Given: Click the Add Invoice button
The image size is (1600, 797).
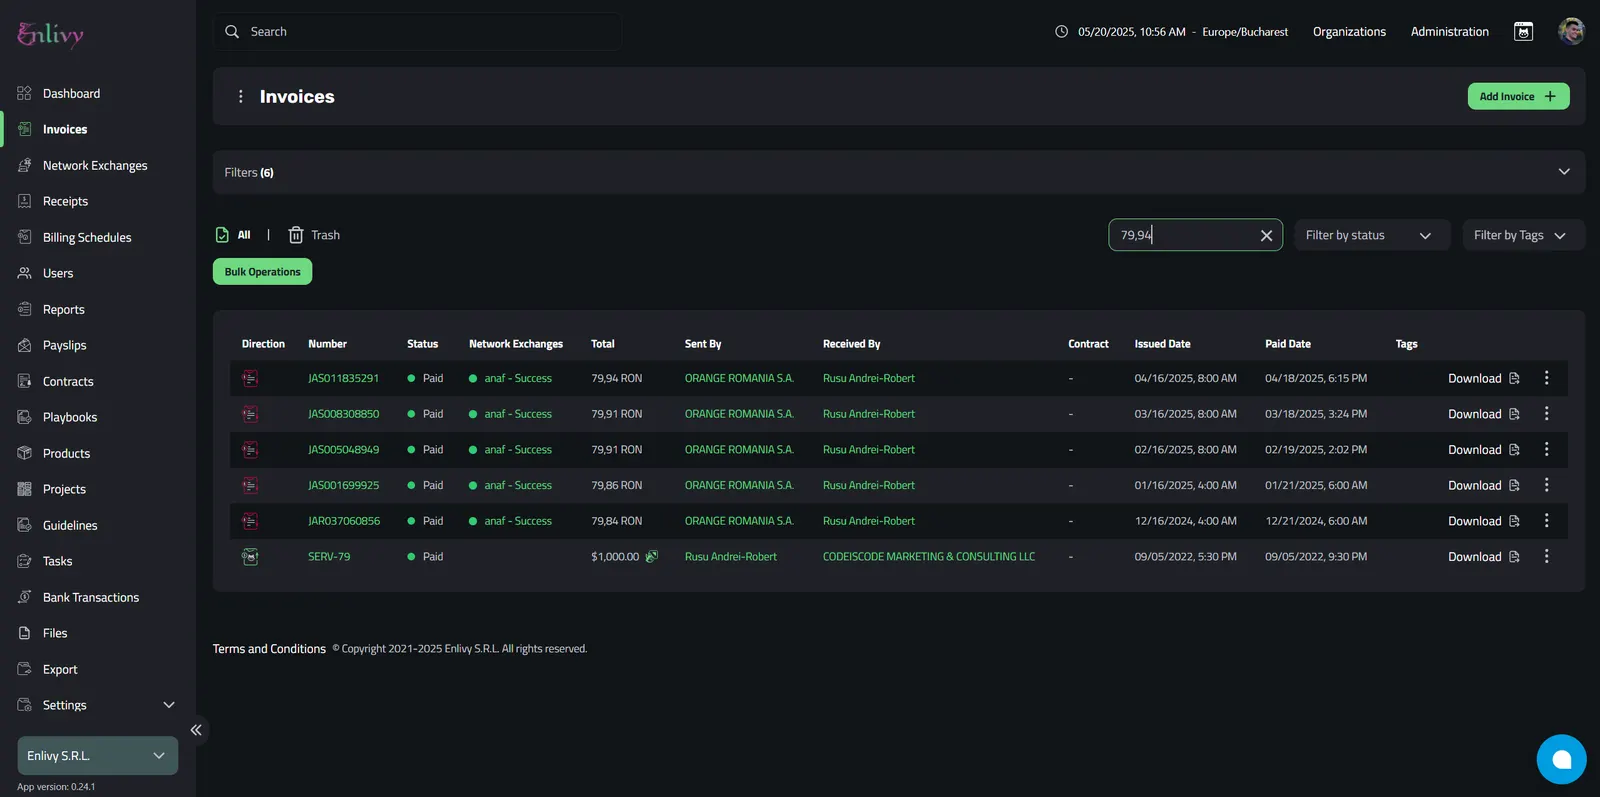Looking at the screenshot, I should (x=1518, y=96).
